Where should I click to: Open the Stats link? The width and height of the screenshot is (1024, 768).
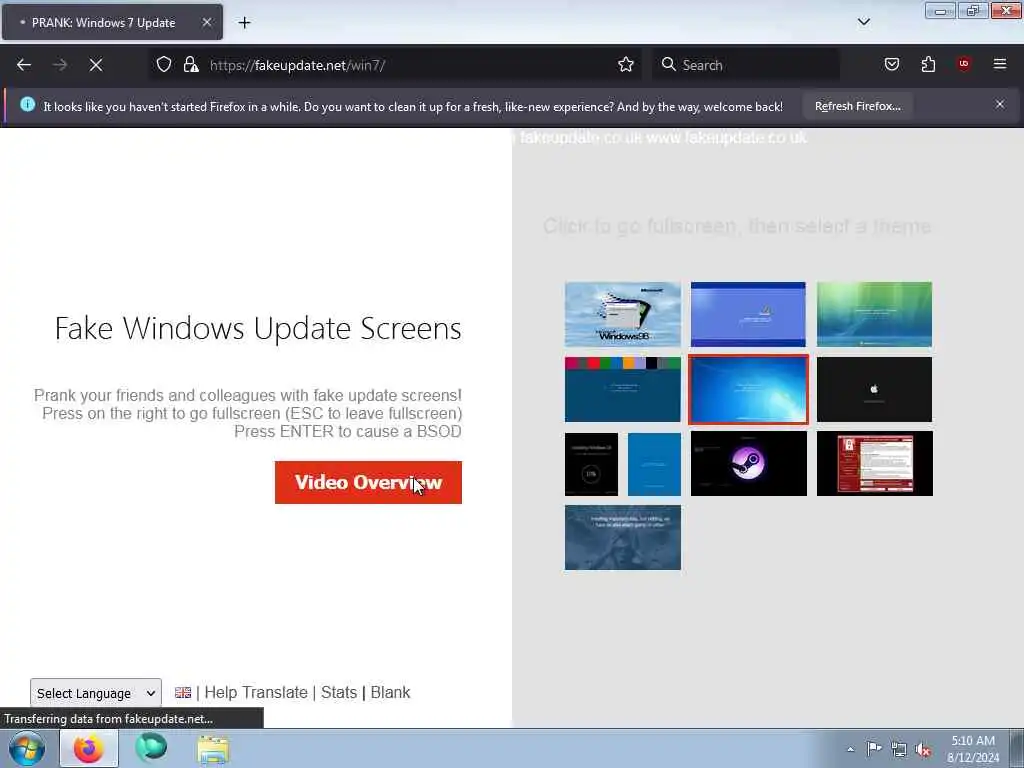[339, 692]
